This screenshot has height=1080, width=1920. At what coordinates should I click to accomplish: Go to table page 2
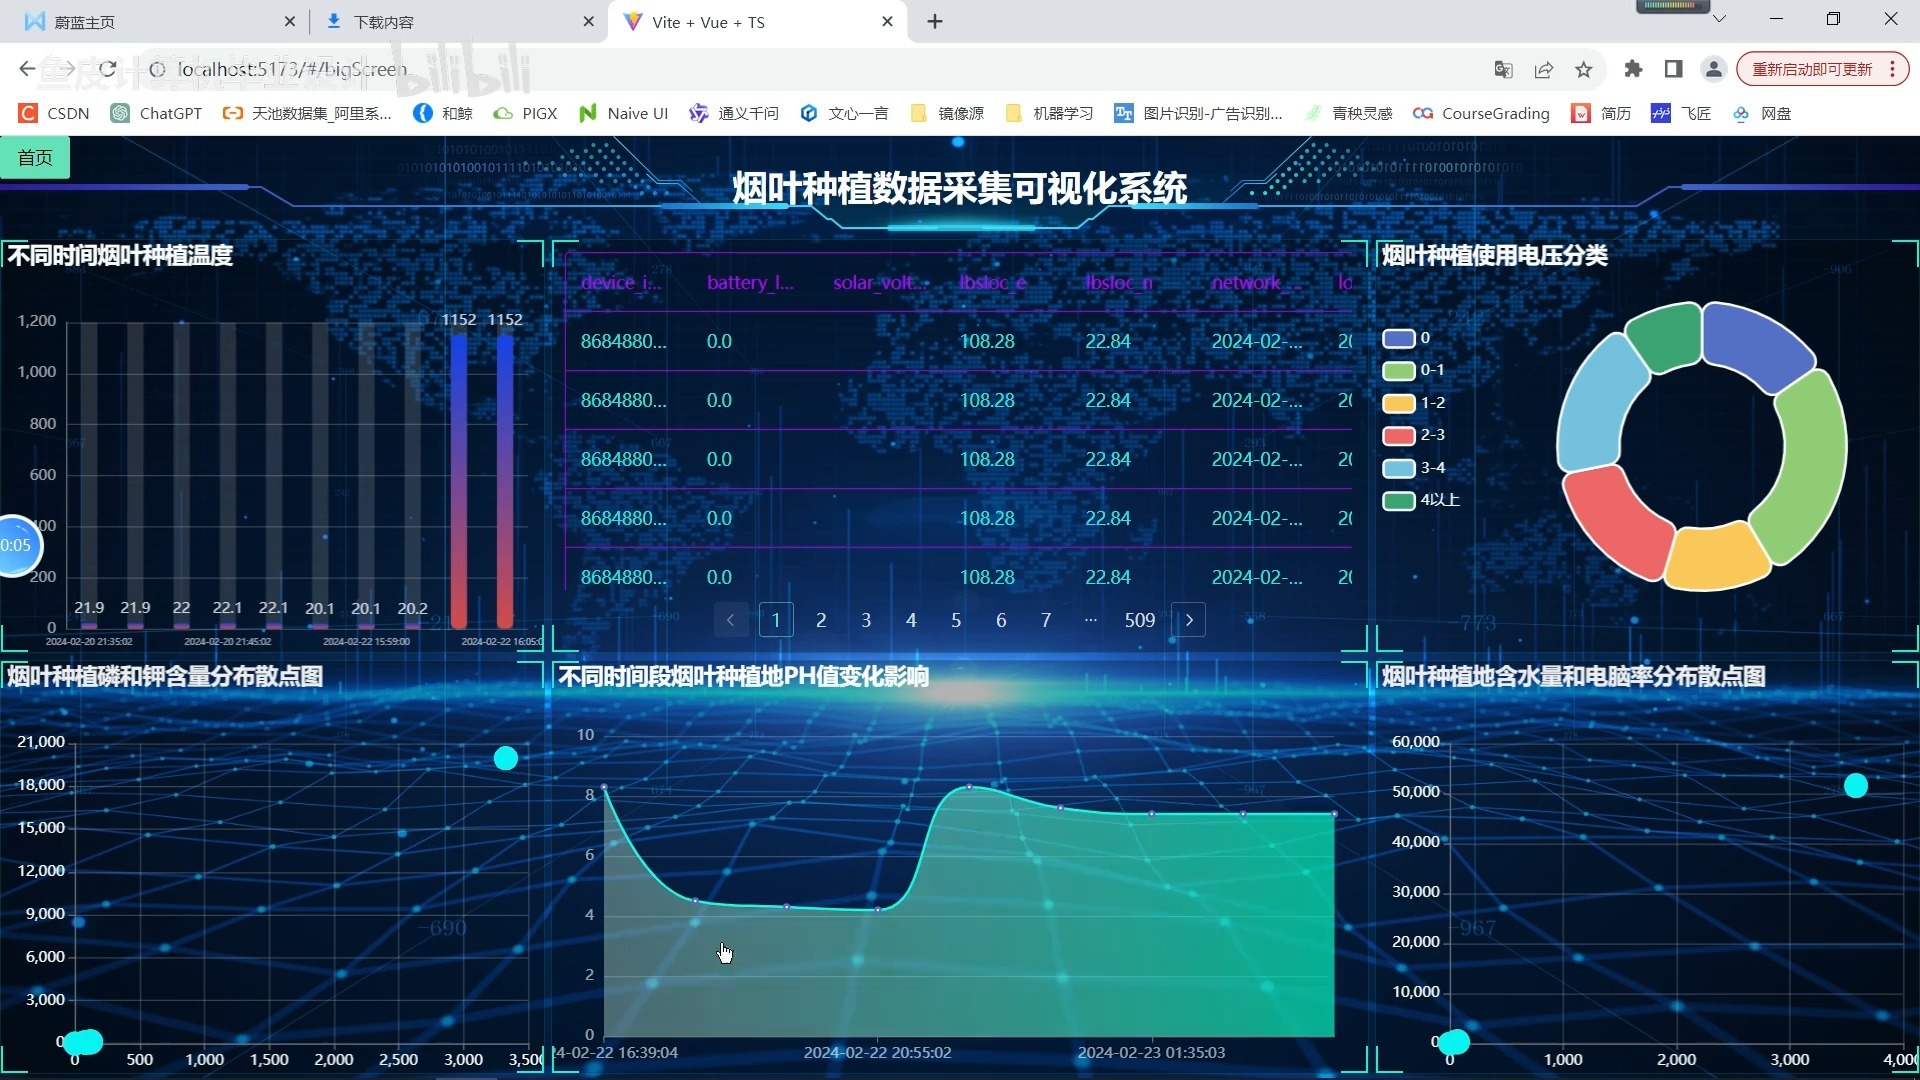(x=821, y=620)
